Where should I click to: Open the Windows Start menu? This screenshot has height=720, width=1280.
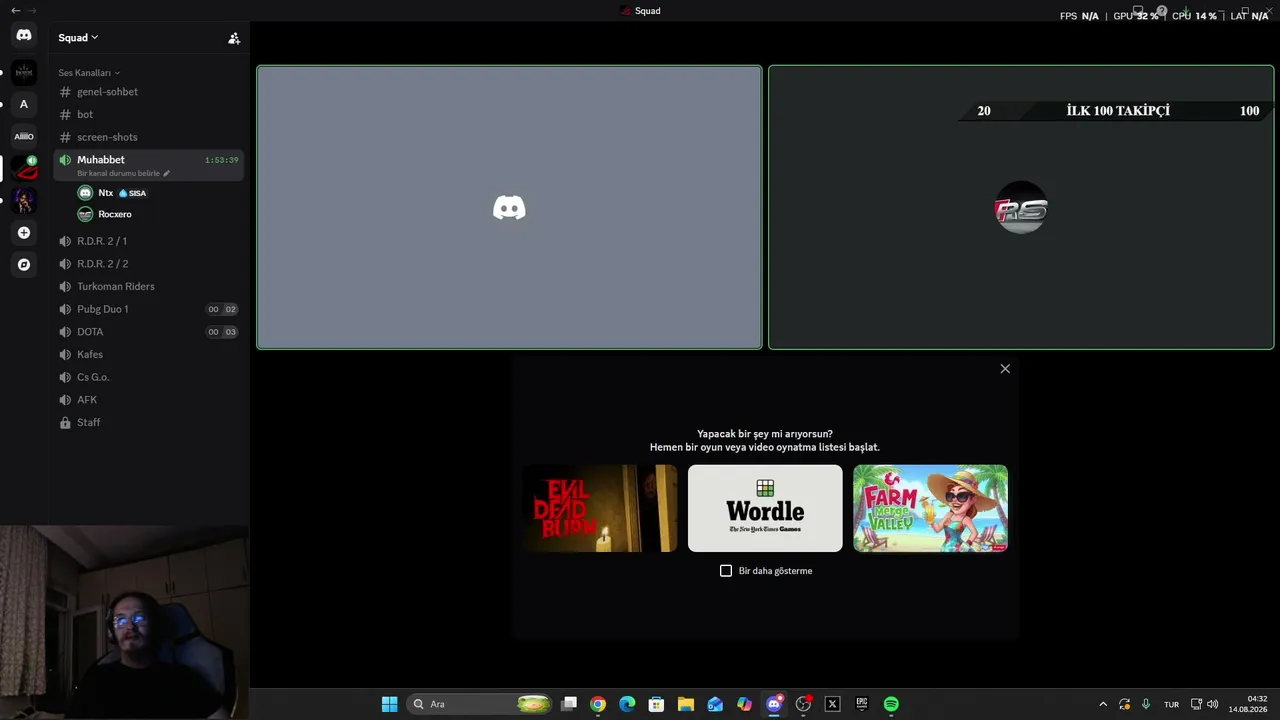pyautogui.click(x=389, y=704)
